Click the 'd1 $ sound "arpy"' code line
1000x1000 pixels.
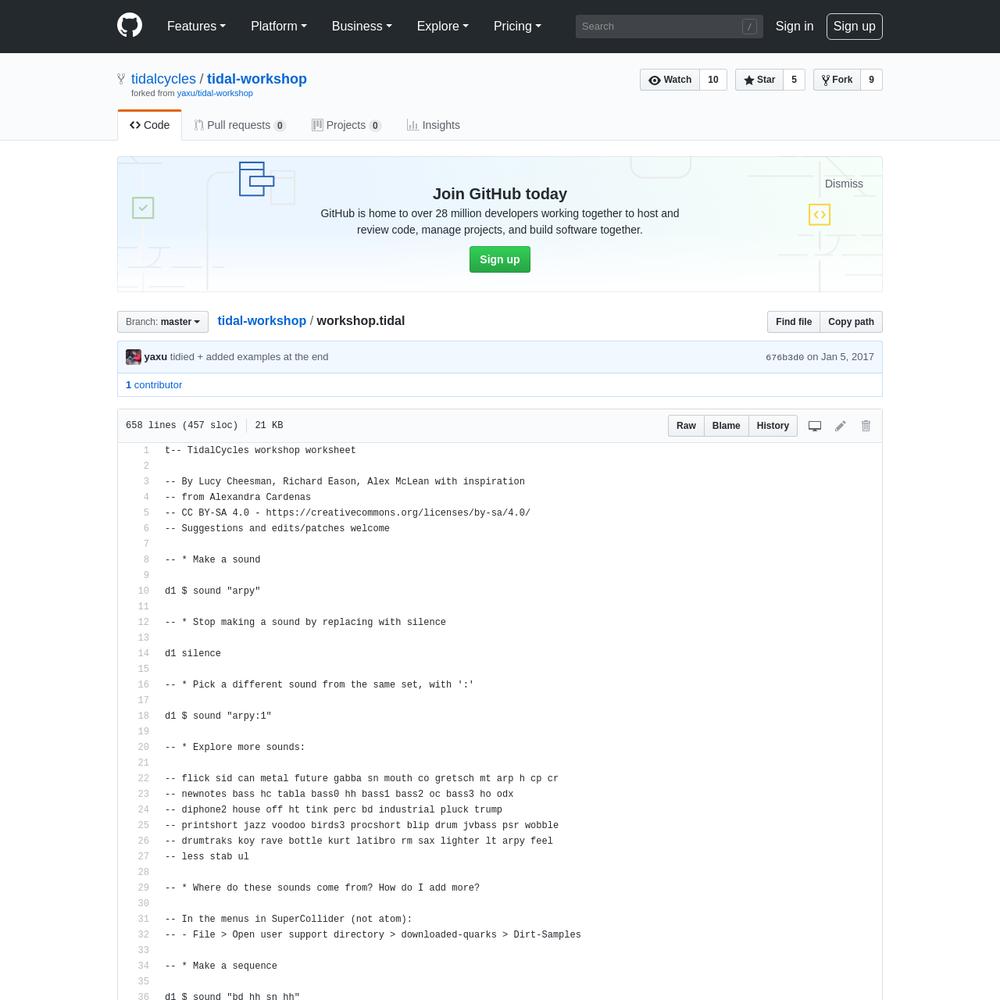[212, 591]
